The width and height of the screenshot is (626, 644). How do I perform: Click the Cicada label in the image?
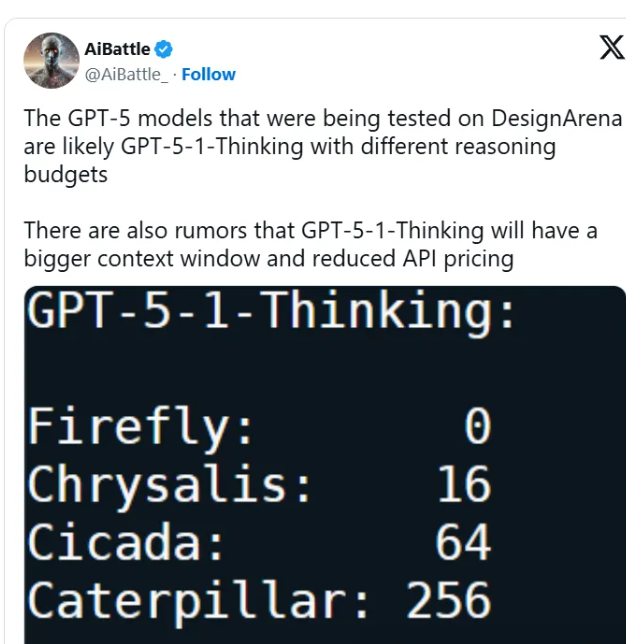[x=125, y=543]
